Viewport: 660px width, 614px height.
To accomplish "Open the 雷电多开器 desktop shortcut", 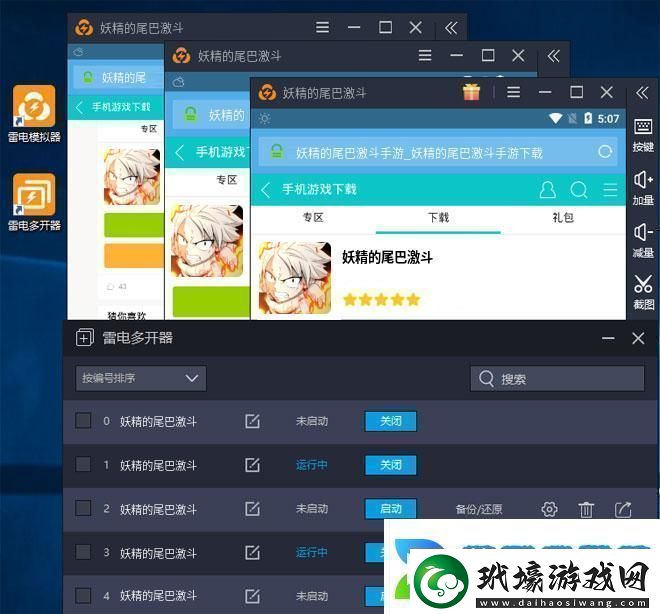I will click(x=34, y=202).
